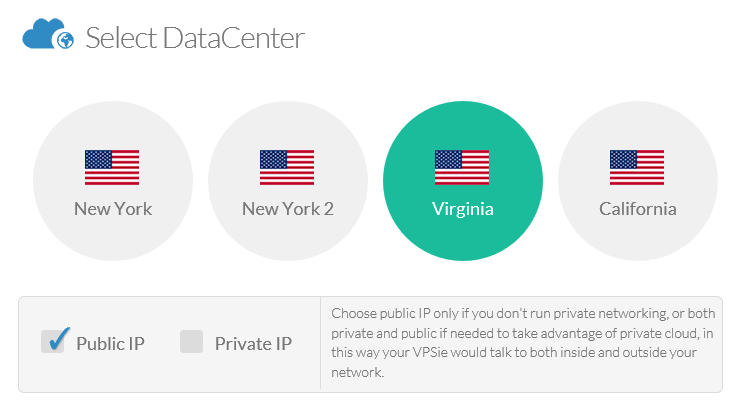
Task: Uncheck the Public IP checkbox
Action: (53, 342)
